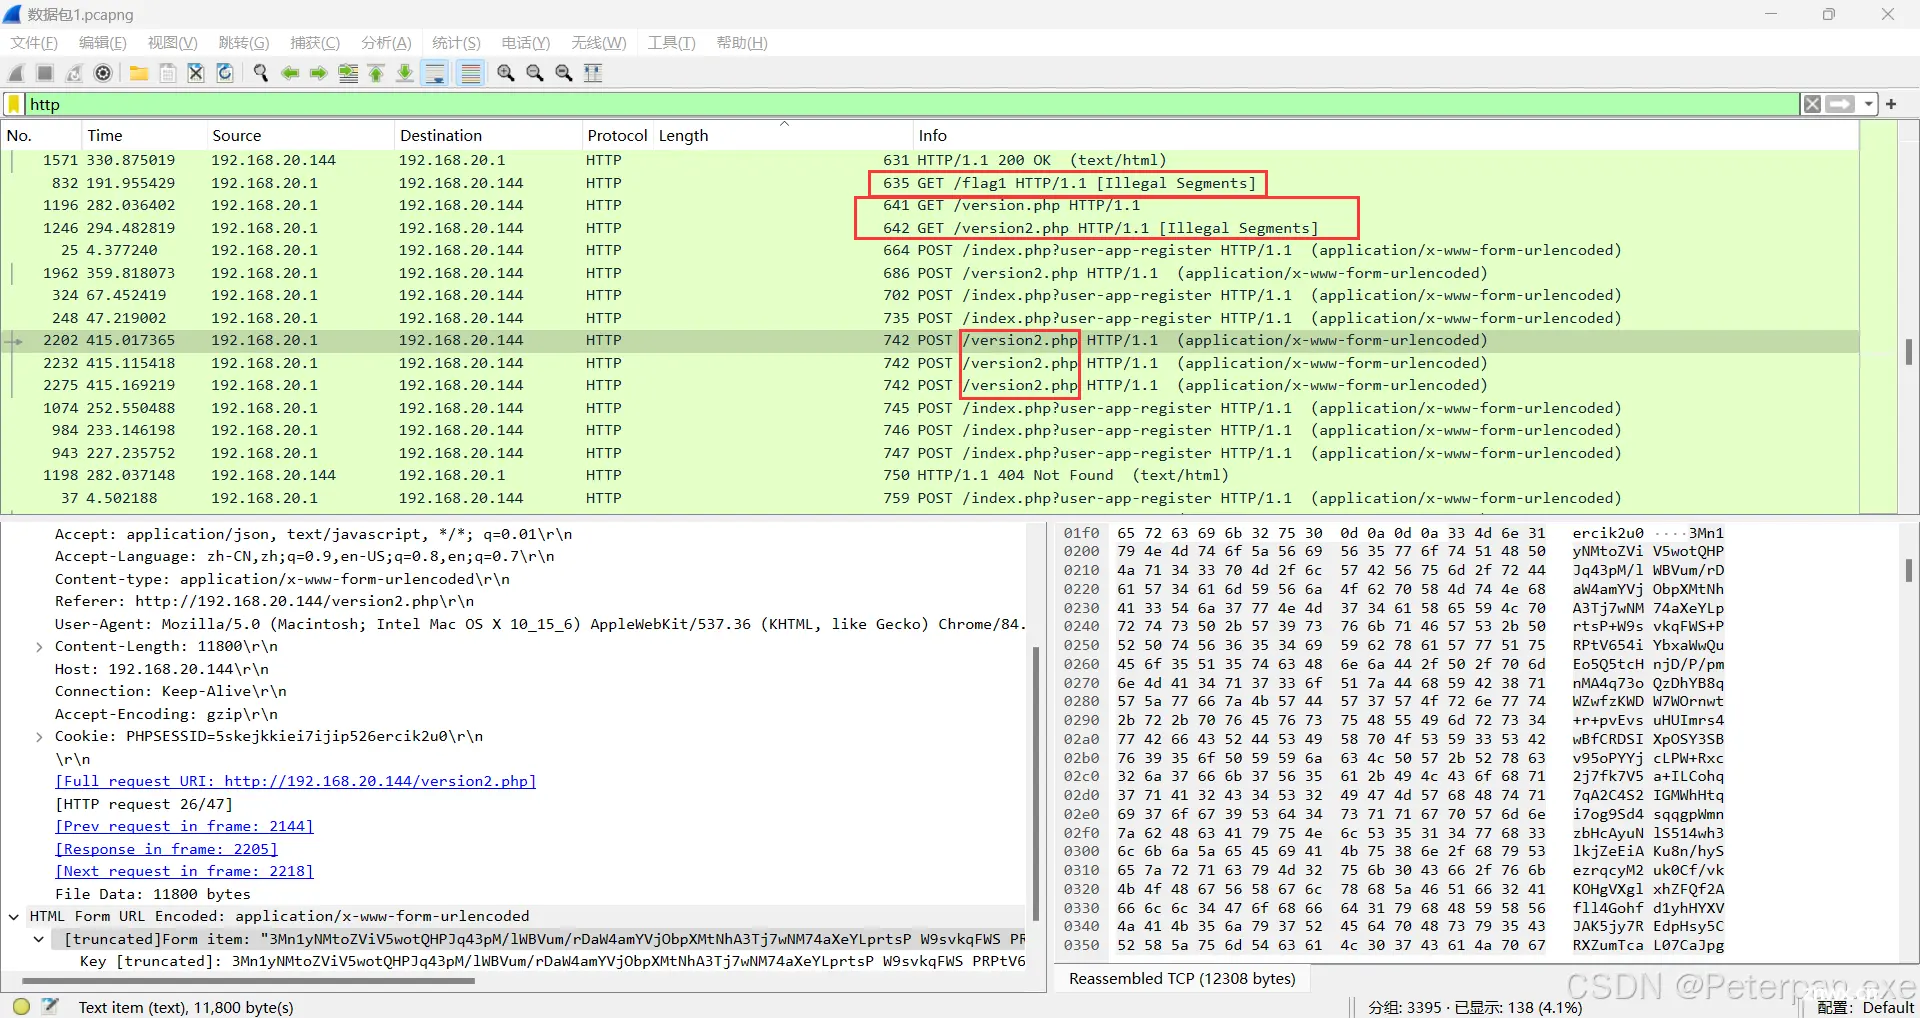Zoom in on the main window text
The image size is (1920, 1018).
[x=506, y=73]
